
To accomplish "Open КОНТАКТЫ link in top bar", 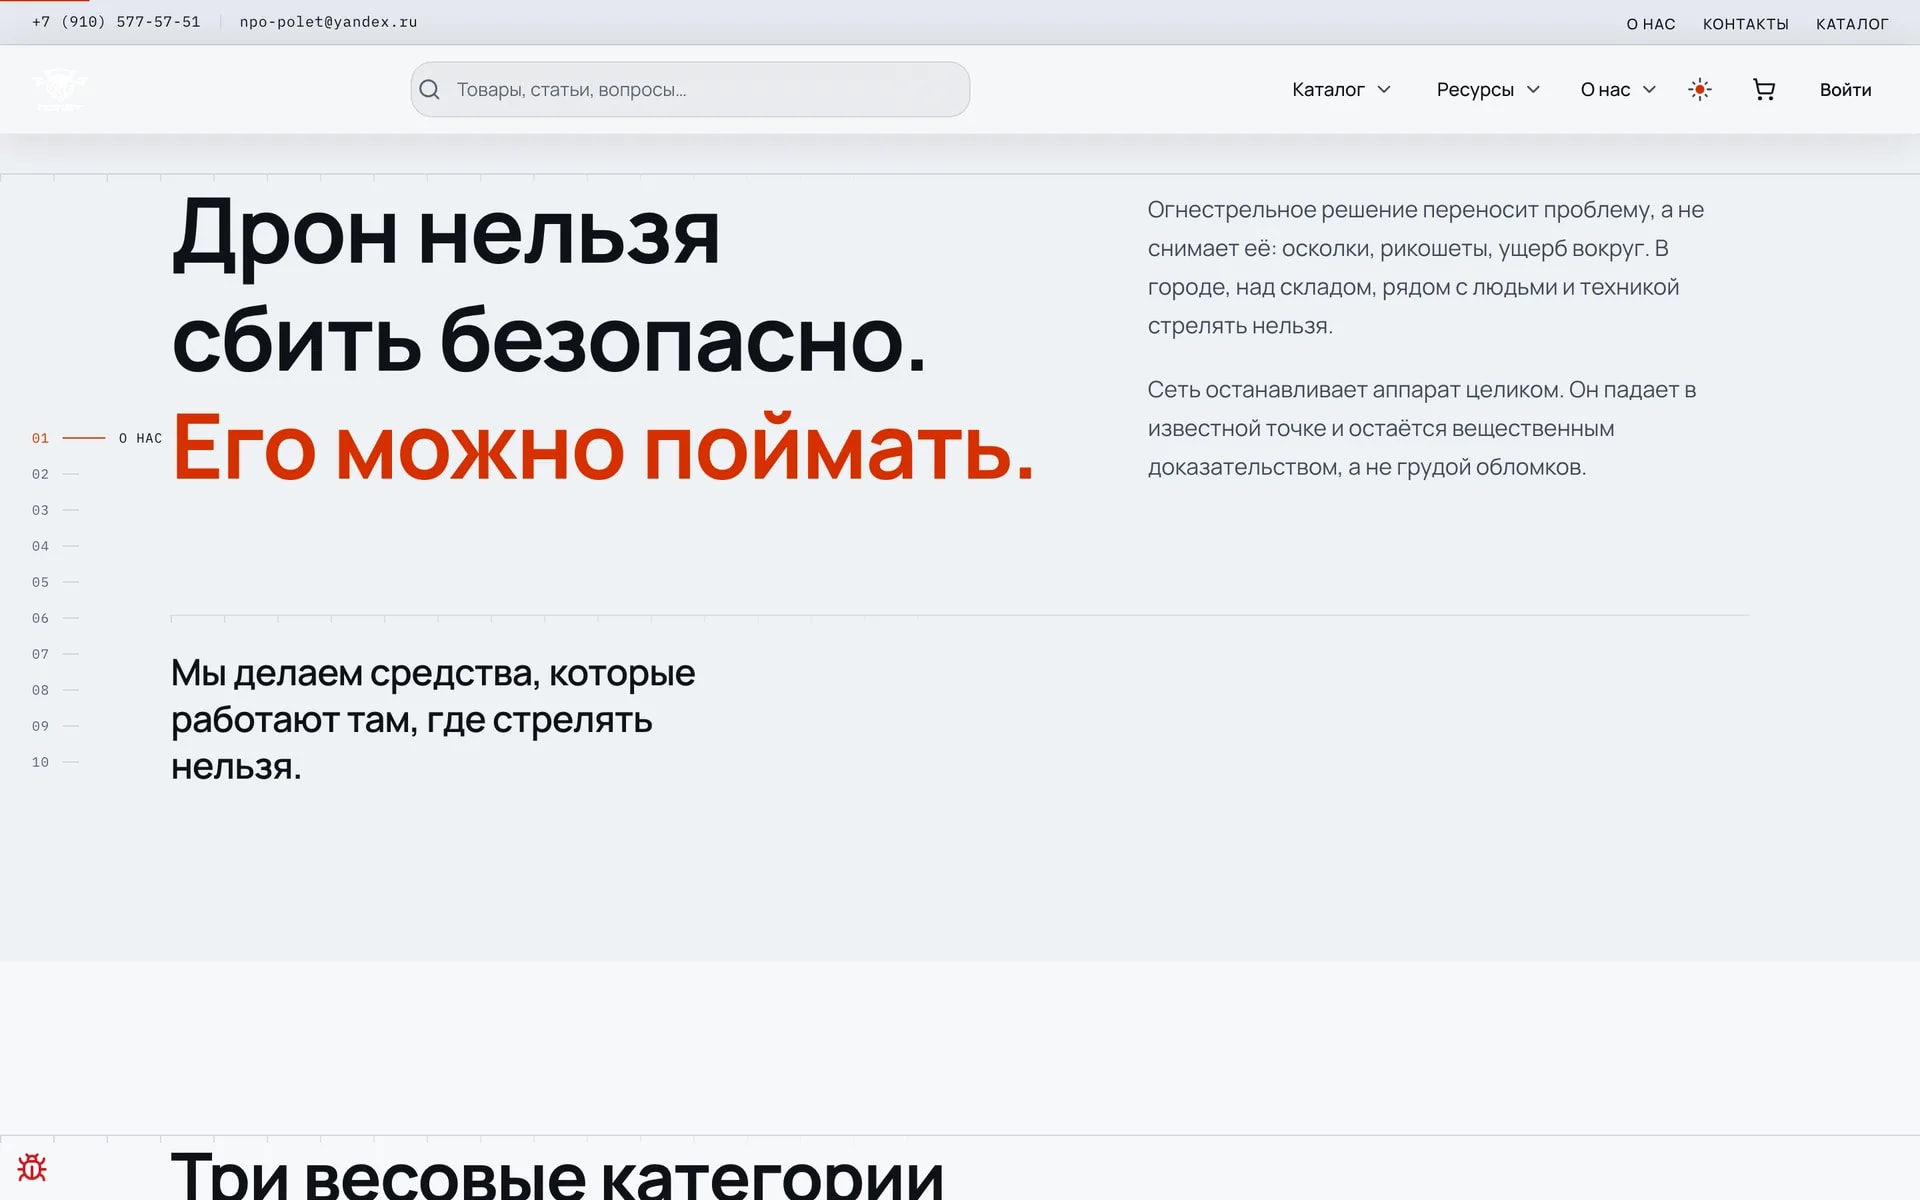I will tap(1745, 24).
